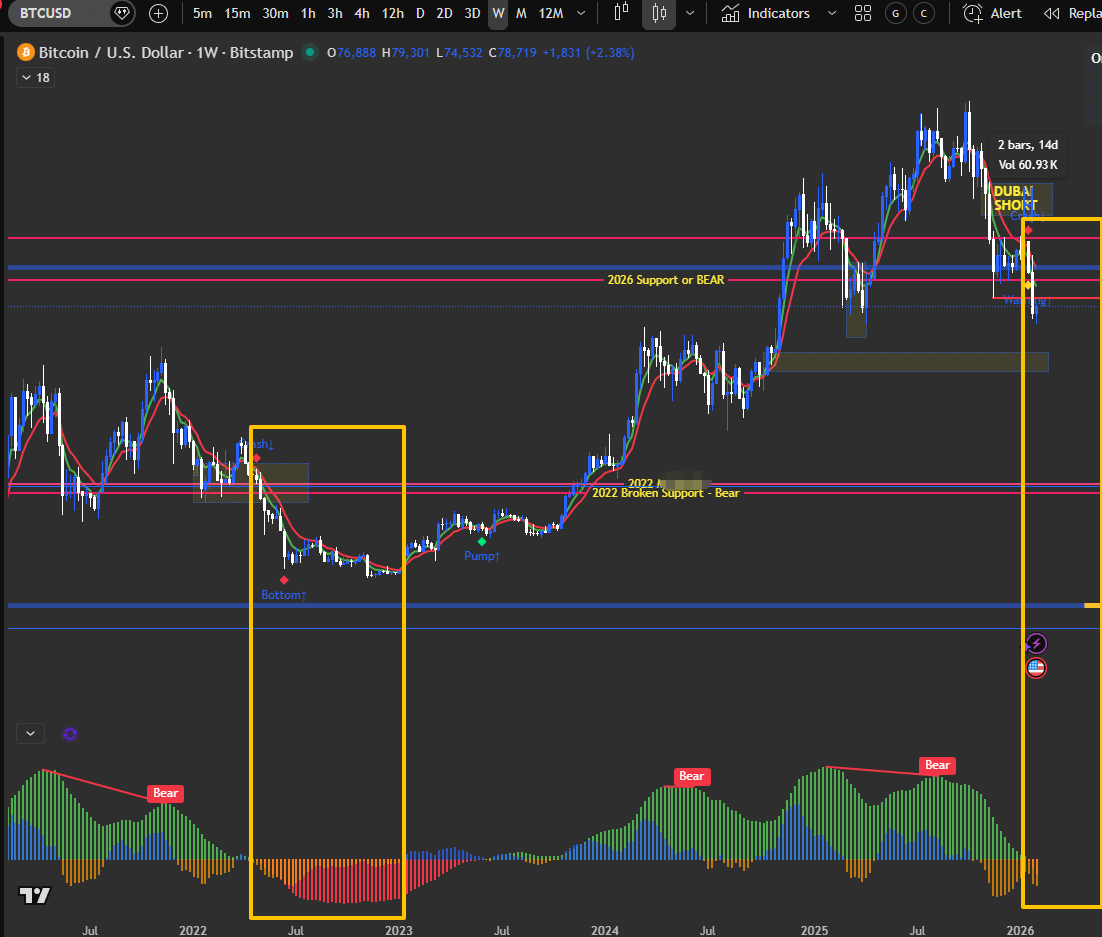Image resolution: width=1102 pixels, height=937 pixels.
Task: Click the red diamond Bottom marker
Action: point(284,580)
